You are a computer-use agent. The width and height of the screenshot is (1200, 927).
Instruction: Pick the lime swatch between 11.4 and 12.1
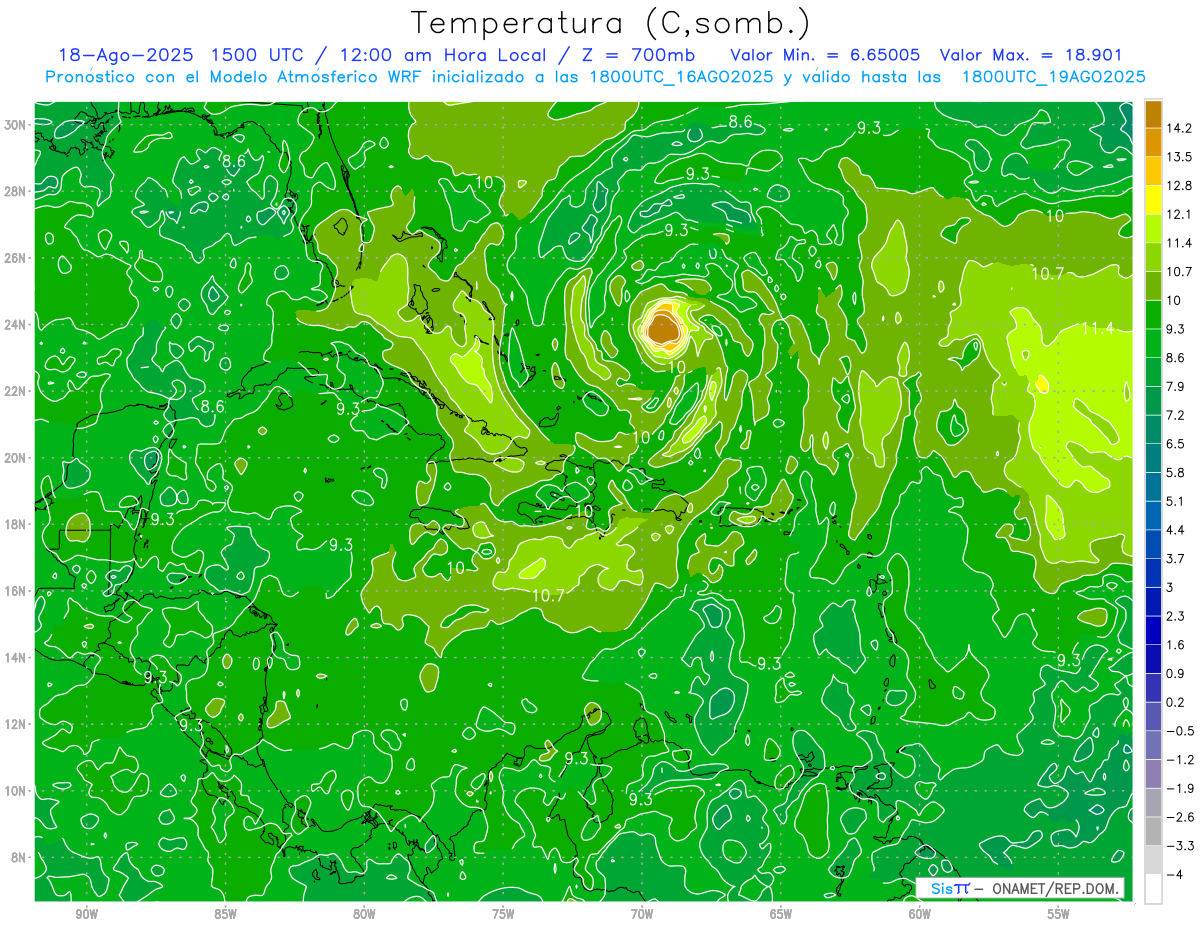pos(1153,229)
